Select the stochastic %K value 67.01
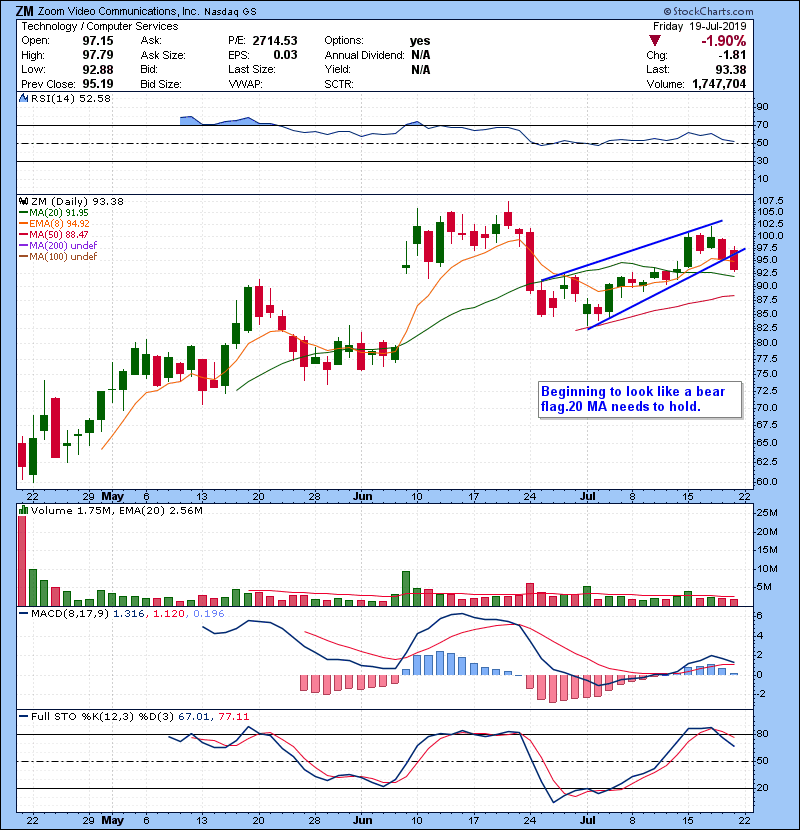 (x=193, y=717)
